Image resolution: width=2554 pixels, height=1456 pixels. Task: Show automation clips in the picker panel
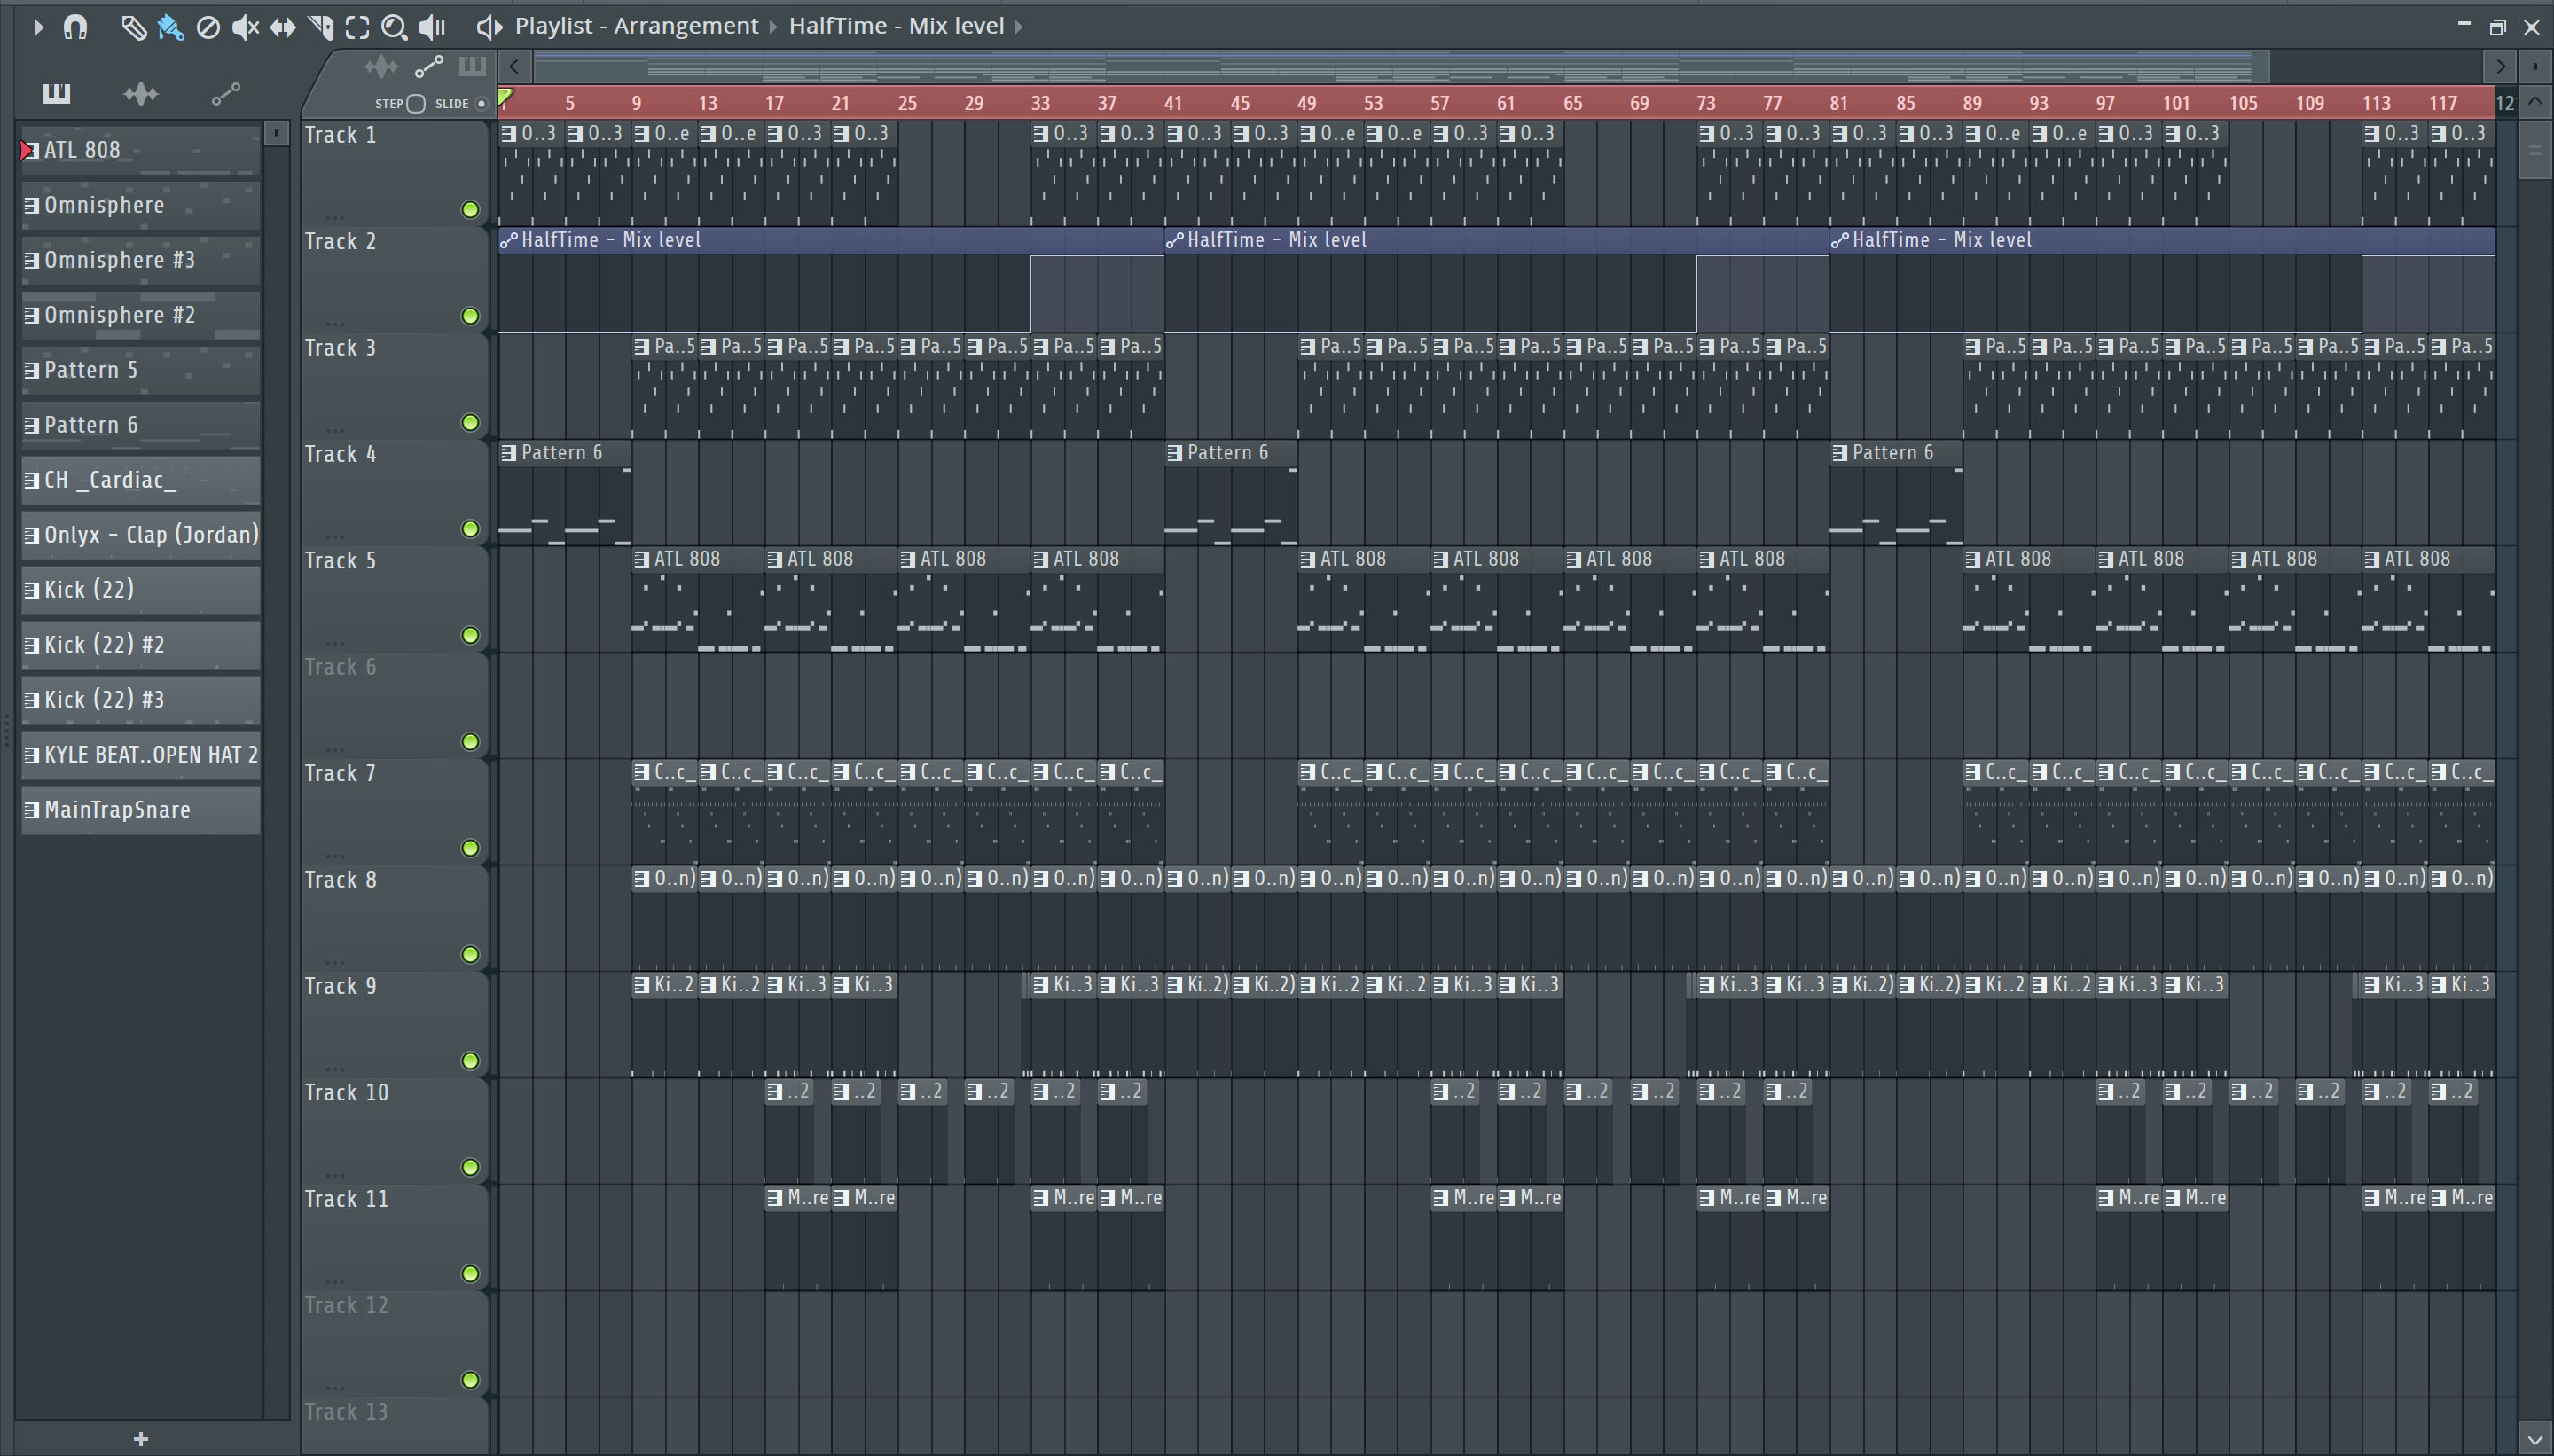point(226,94)
